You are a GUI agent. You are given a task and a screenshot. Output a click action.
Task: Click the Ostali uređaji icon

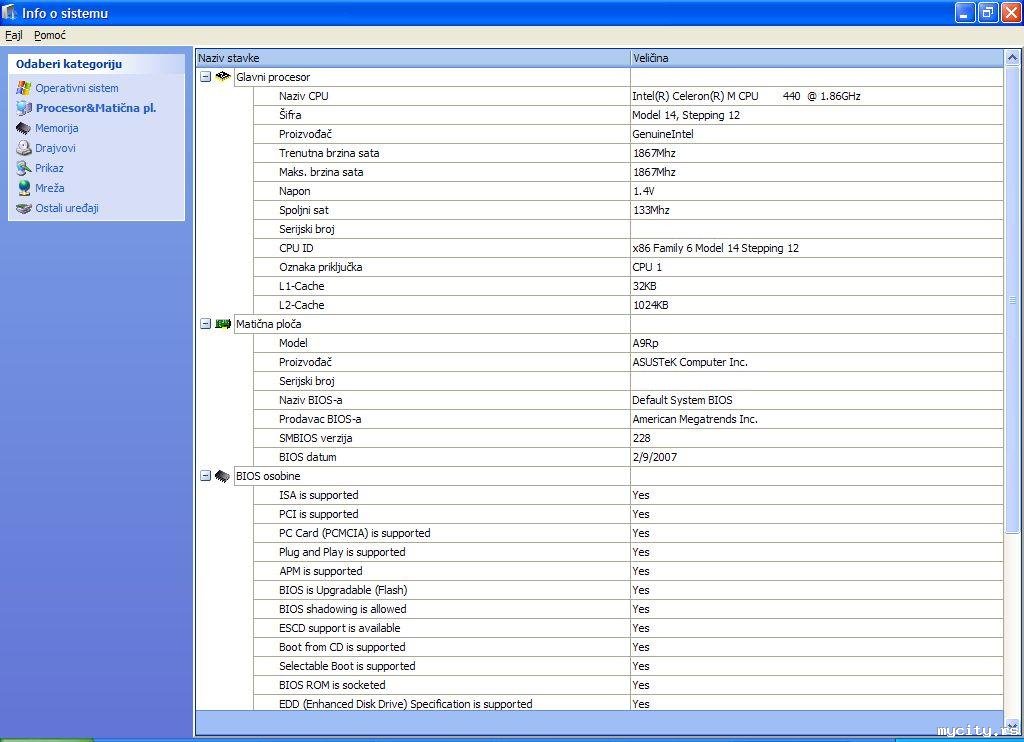tap(24, 208)
